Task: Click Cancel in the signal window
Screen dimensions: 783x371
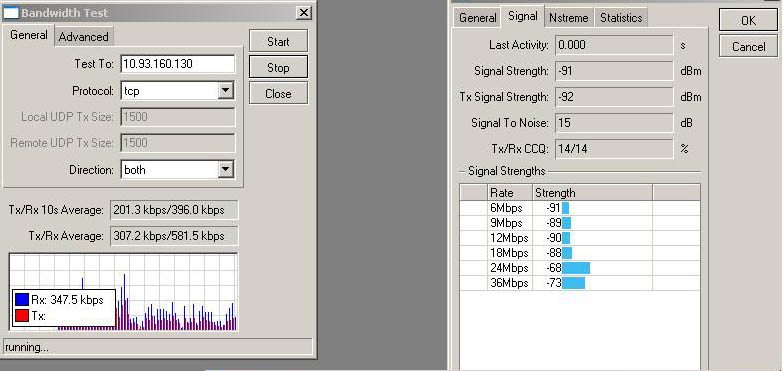Action: [748, 46]
